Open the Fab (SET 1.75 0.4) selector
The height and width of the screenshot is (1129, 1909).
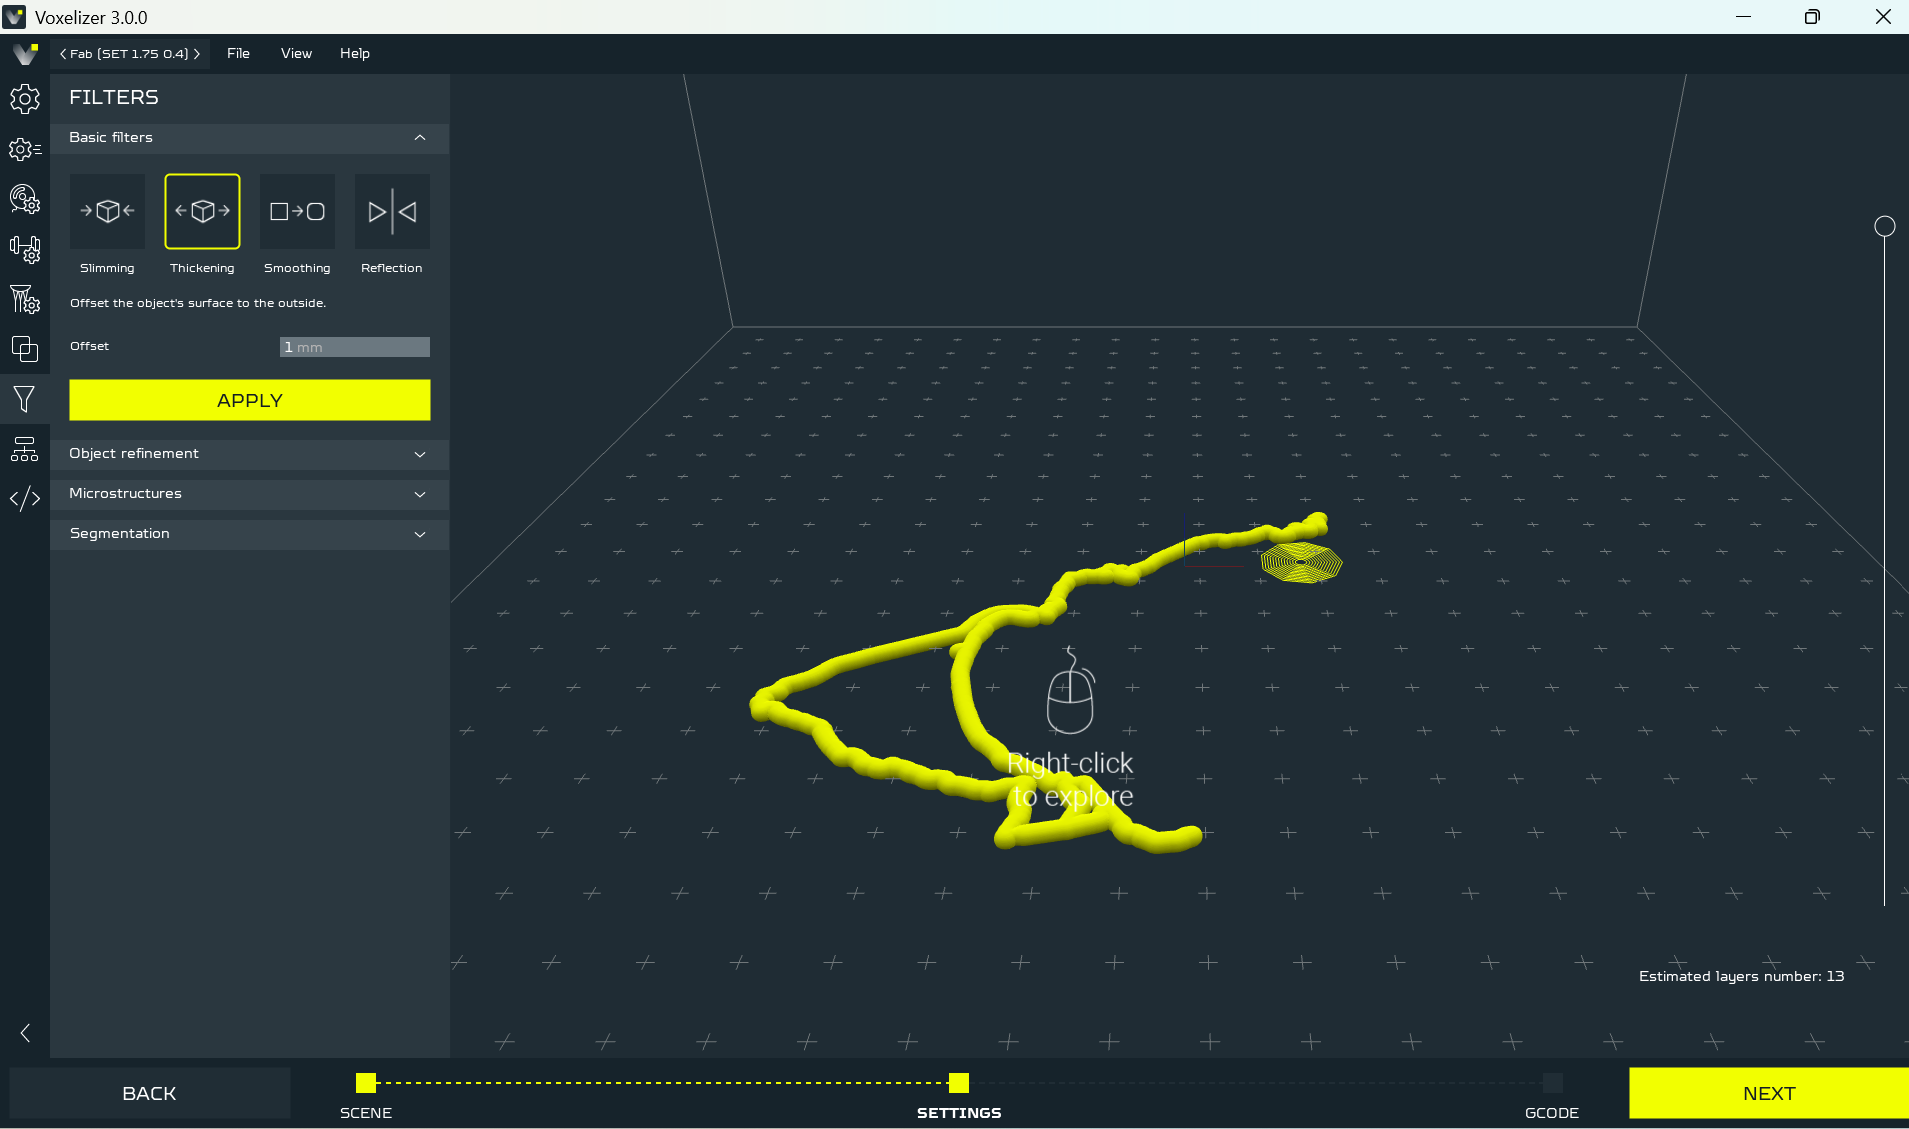(x=130, y=54)
